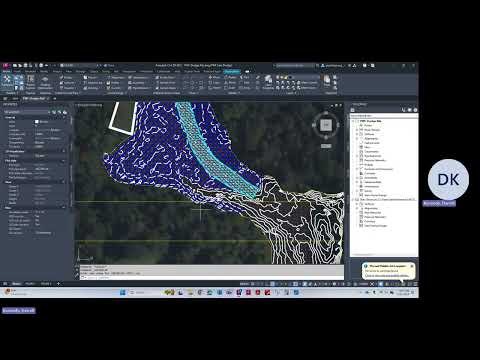Screen dimensions: 480x360
Task: Switch to the Home ribbon tab
Action: [7, 71]
